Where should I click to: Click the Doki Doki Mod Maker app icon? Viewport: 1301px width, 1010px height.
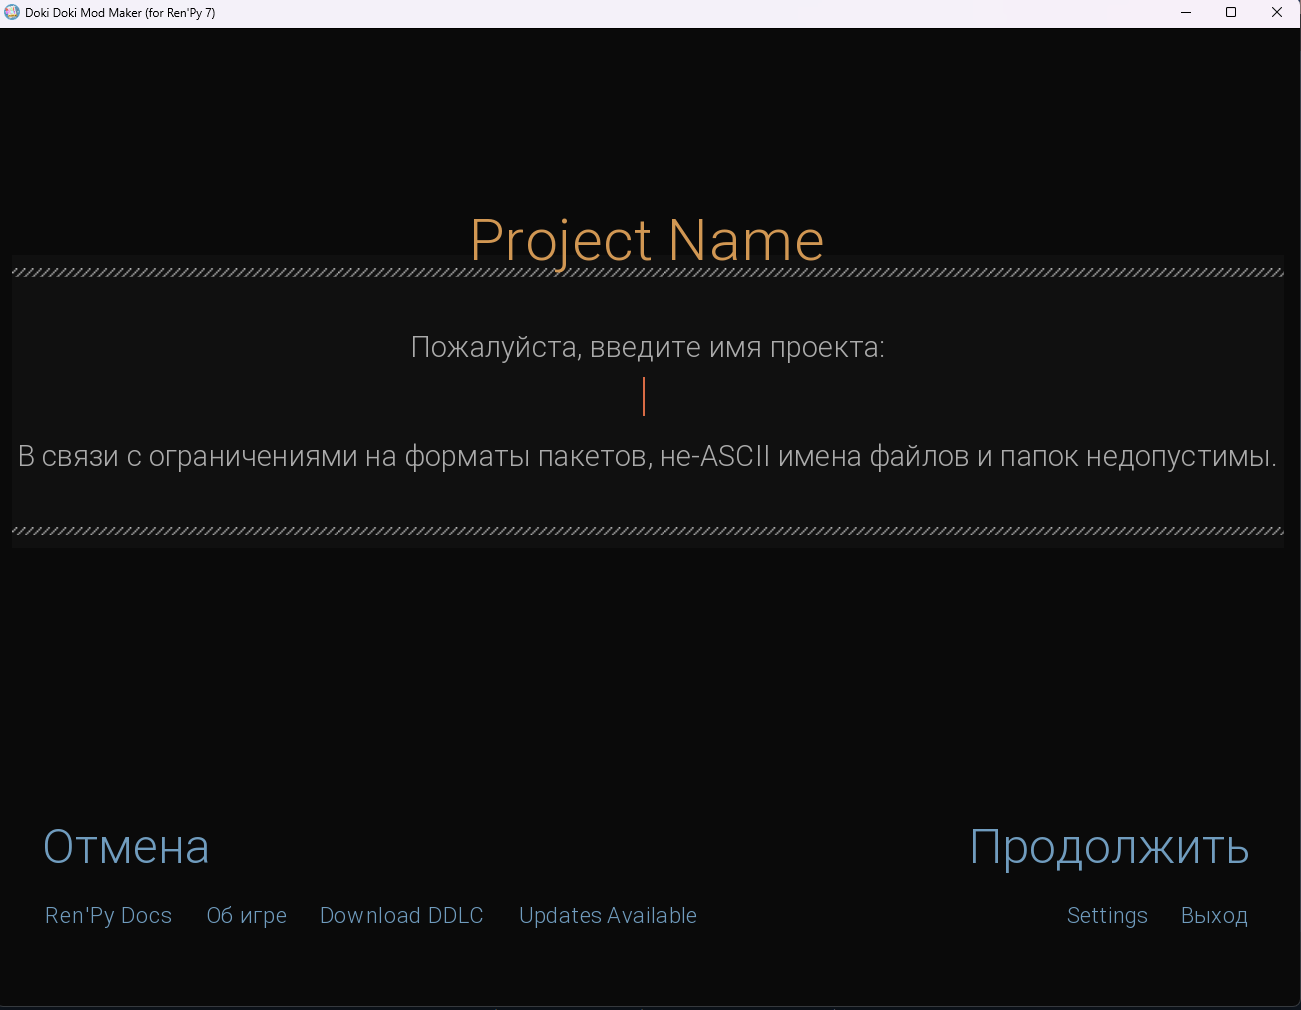click(x=12, y=12)
